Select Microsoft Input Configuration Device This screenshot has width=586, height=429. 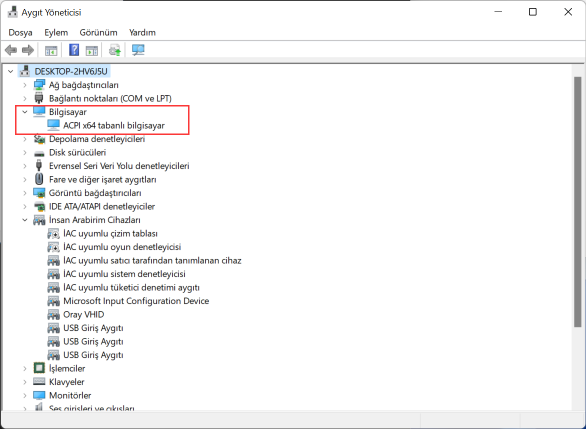click(136, 301)
